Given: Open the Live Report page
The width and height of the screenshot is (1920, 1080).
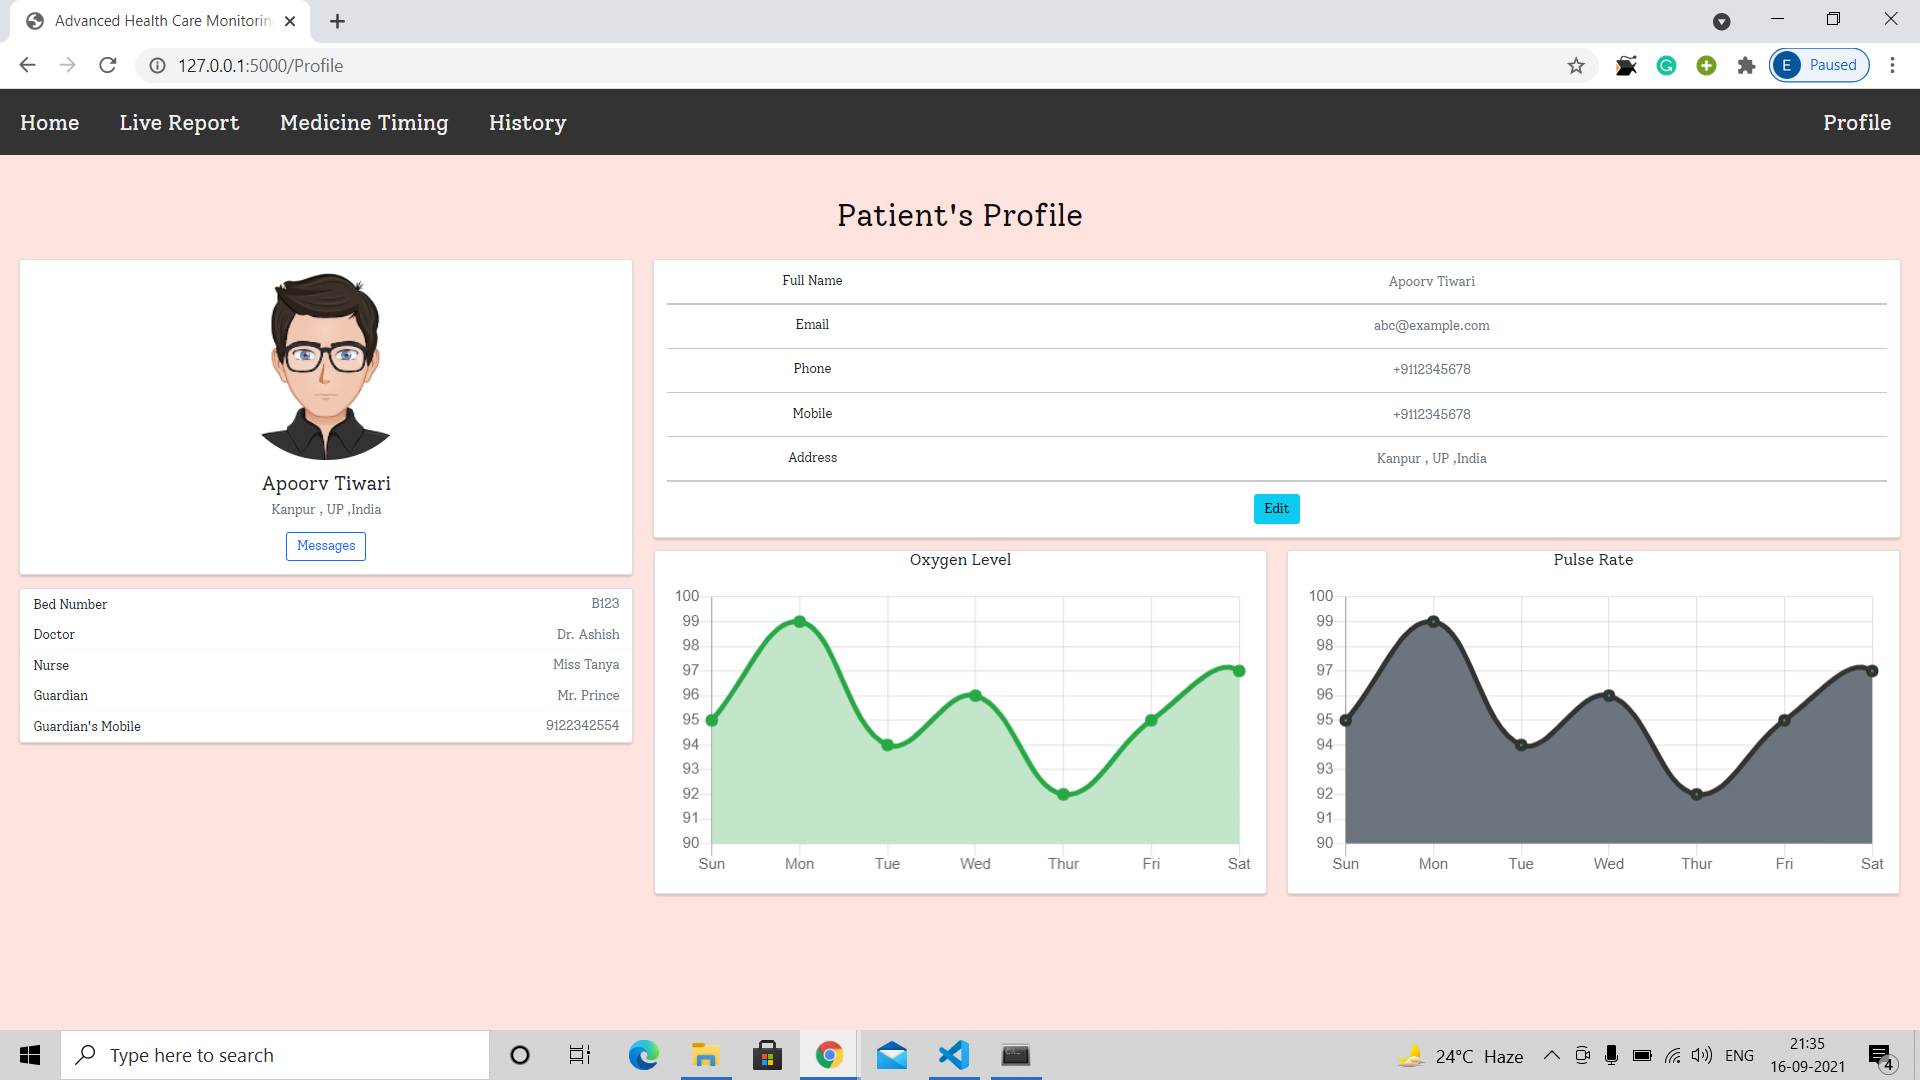Looking at the screenshot, I should click(x=179, y=122).
